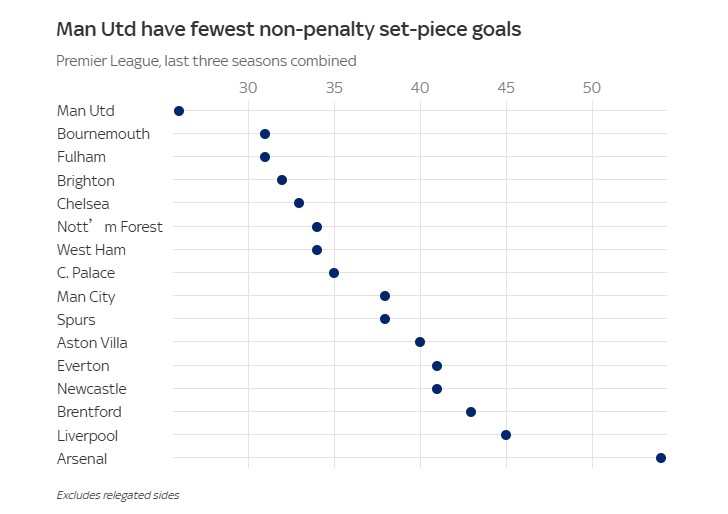Click the chart title about Man Utd
Viewport: 728px width, 514px height.
(288, 29)
